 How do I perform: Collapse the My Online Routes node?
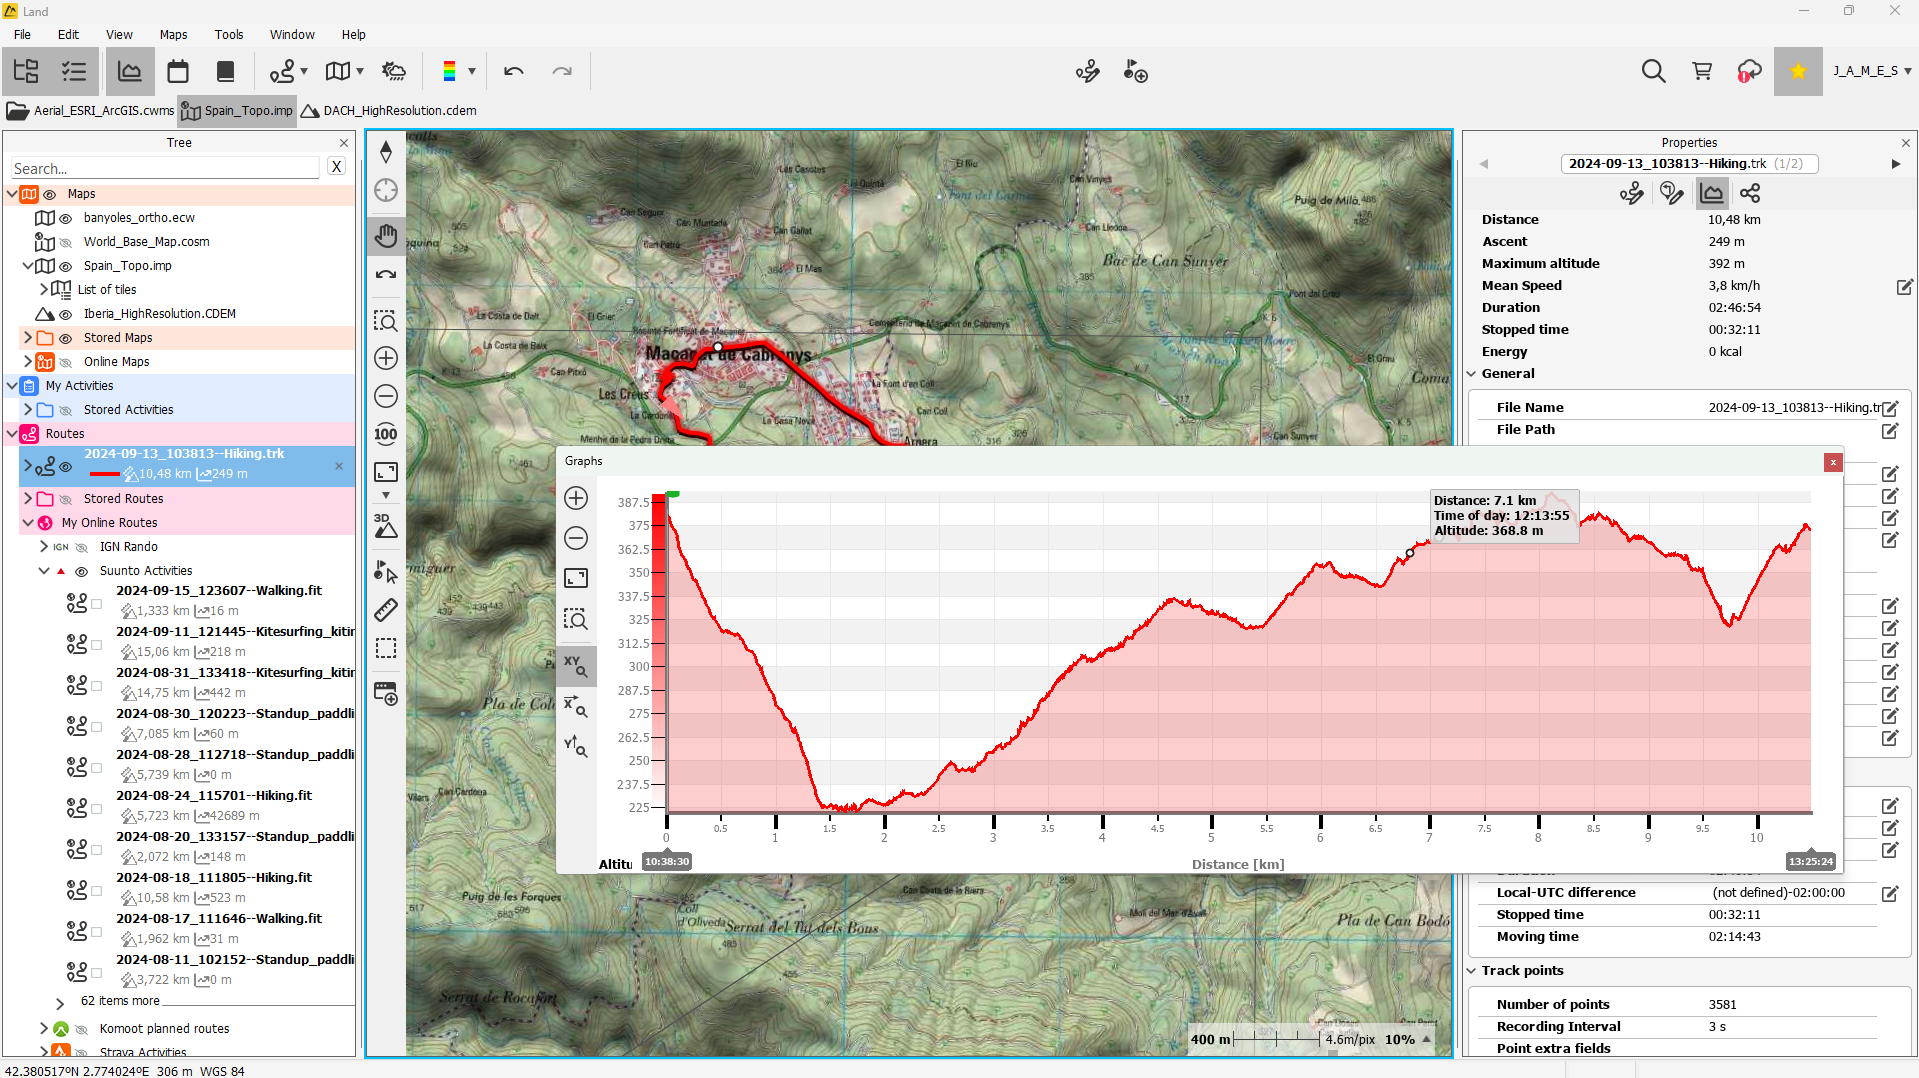pyautogui.click(x=28, y=523)
